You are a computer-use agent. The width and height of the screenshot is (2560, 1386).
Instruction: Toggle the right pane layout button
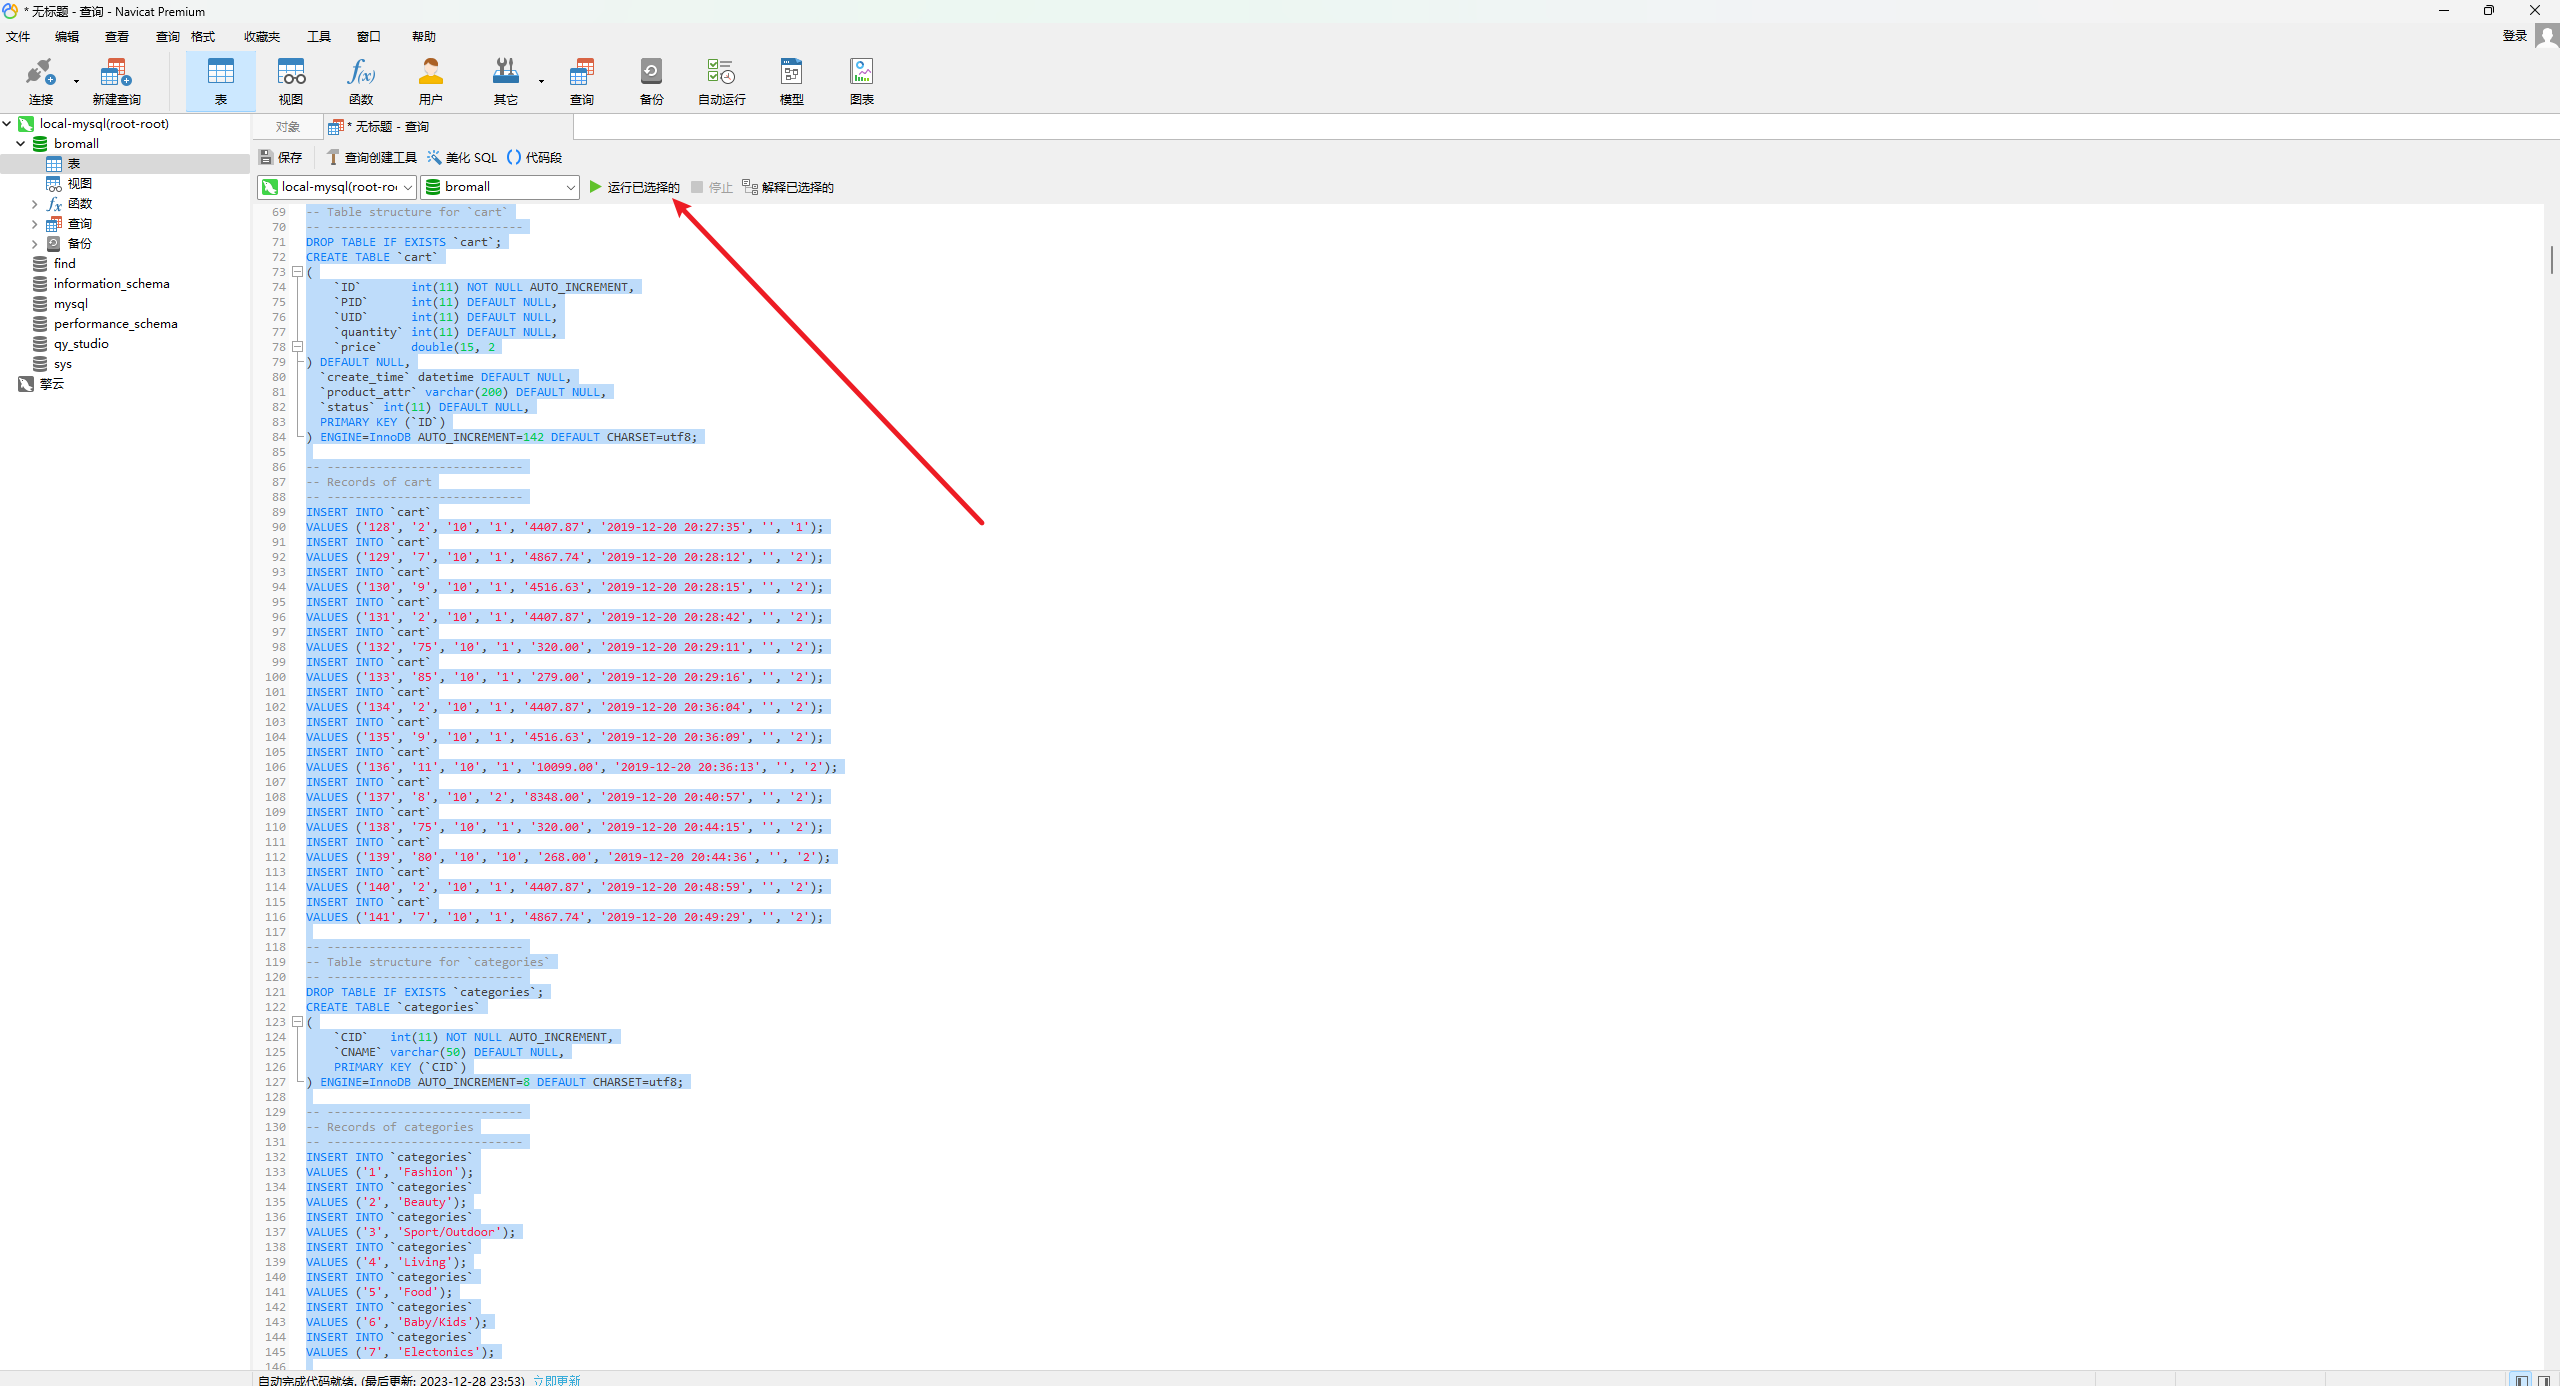tap(2544, 1380)
